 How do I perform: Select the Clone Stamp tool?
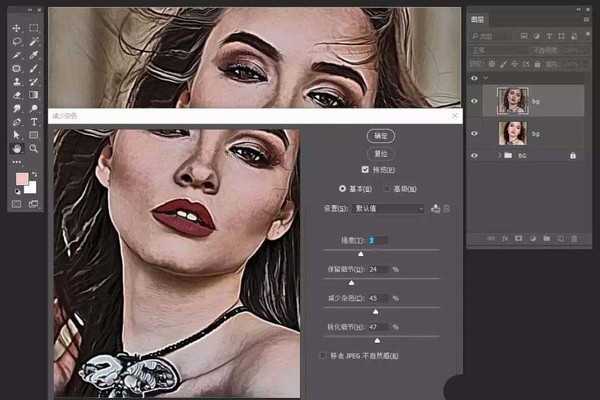coord(16,82)
